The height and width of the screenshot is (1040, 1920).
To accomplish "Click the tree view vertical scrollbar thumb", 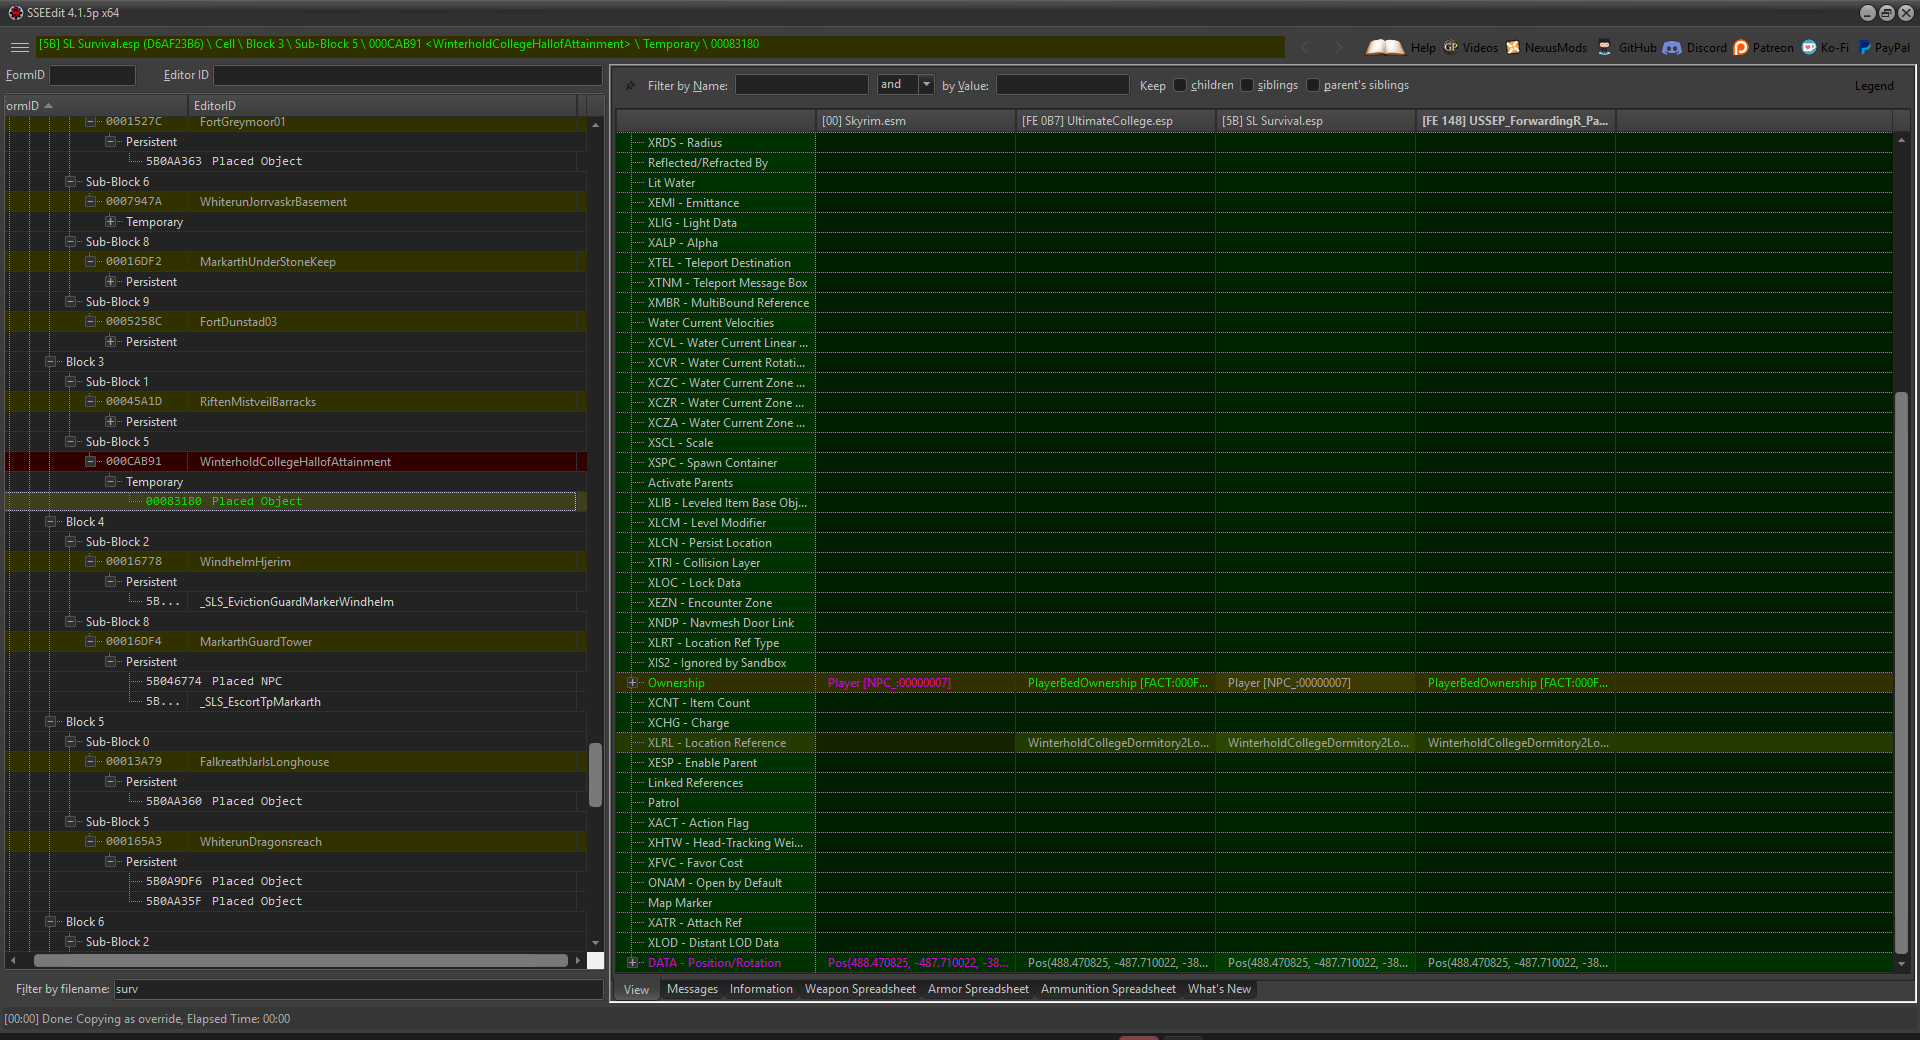I will 595,774.
